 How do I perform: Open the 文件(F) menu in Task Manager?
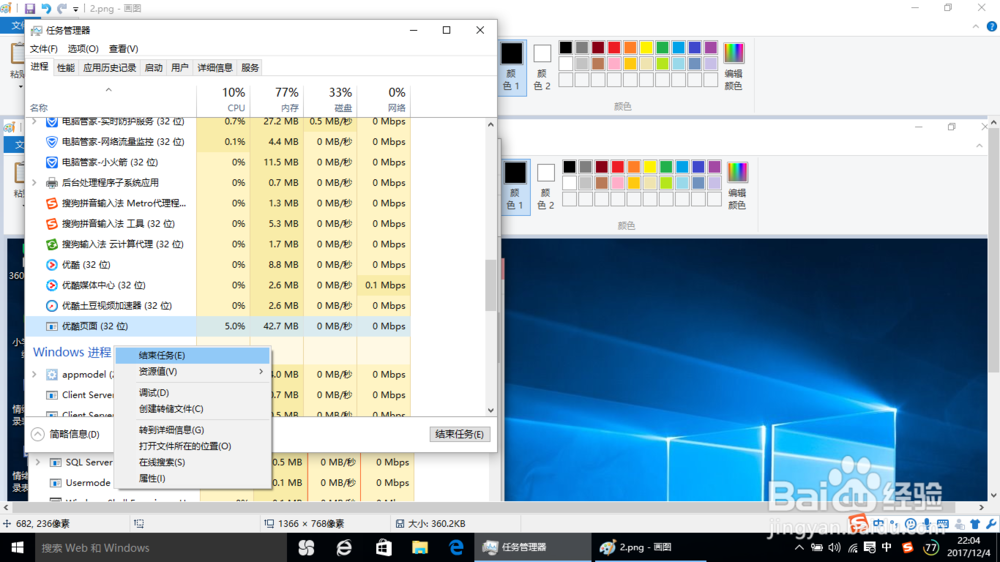tap(43, 48)
